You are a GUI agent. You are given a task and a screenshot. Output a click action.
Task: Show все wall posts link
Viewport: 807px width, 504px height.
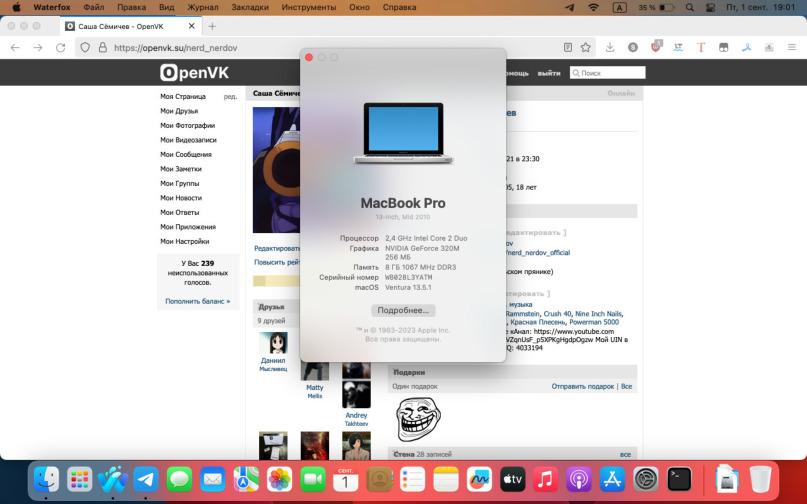[x=625, y=454]
